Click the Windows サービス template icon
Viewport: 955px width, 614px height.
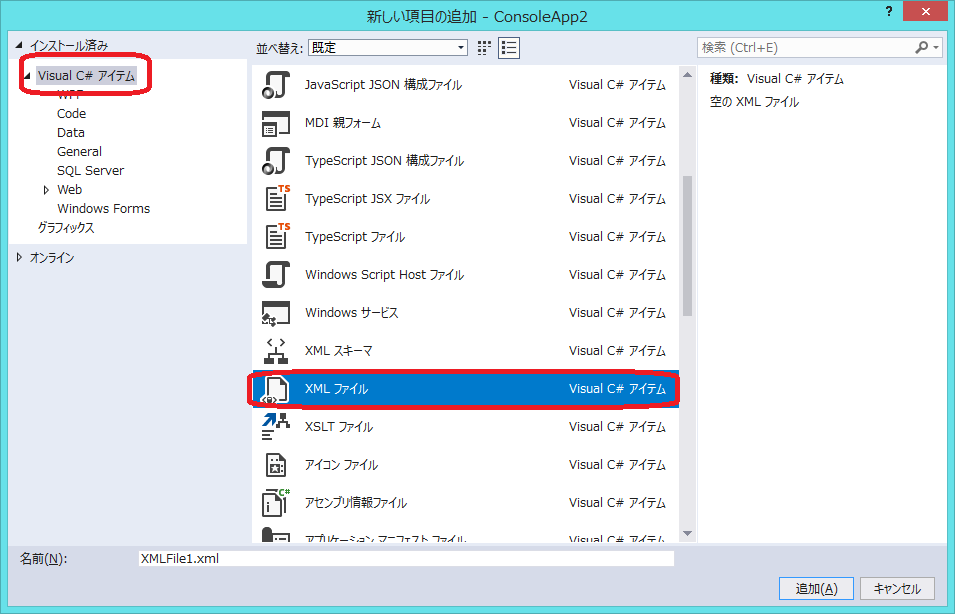click(276, 313)
